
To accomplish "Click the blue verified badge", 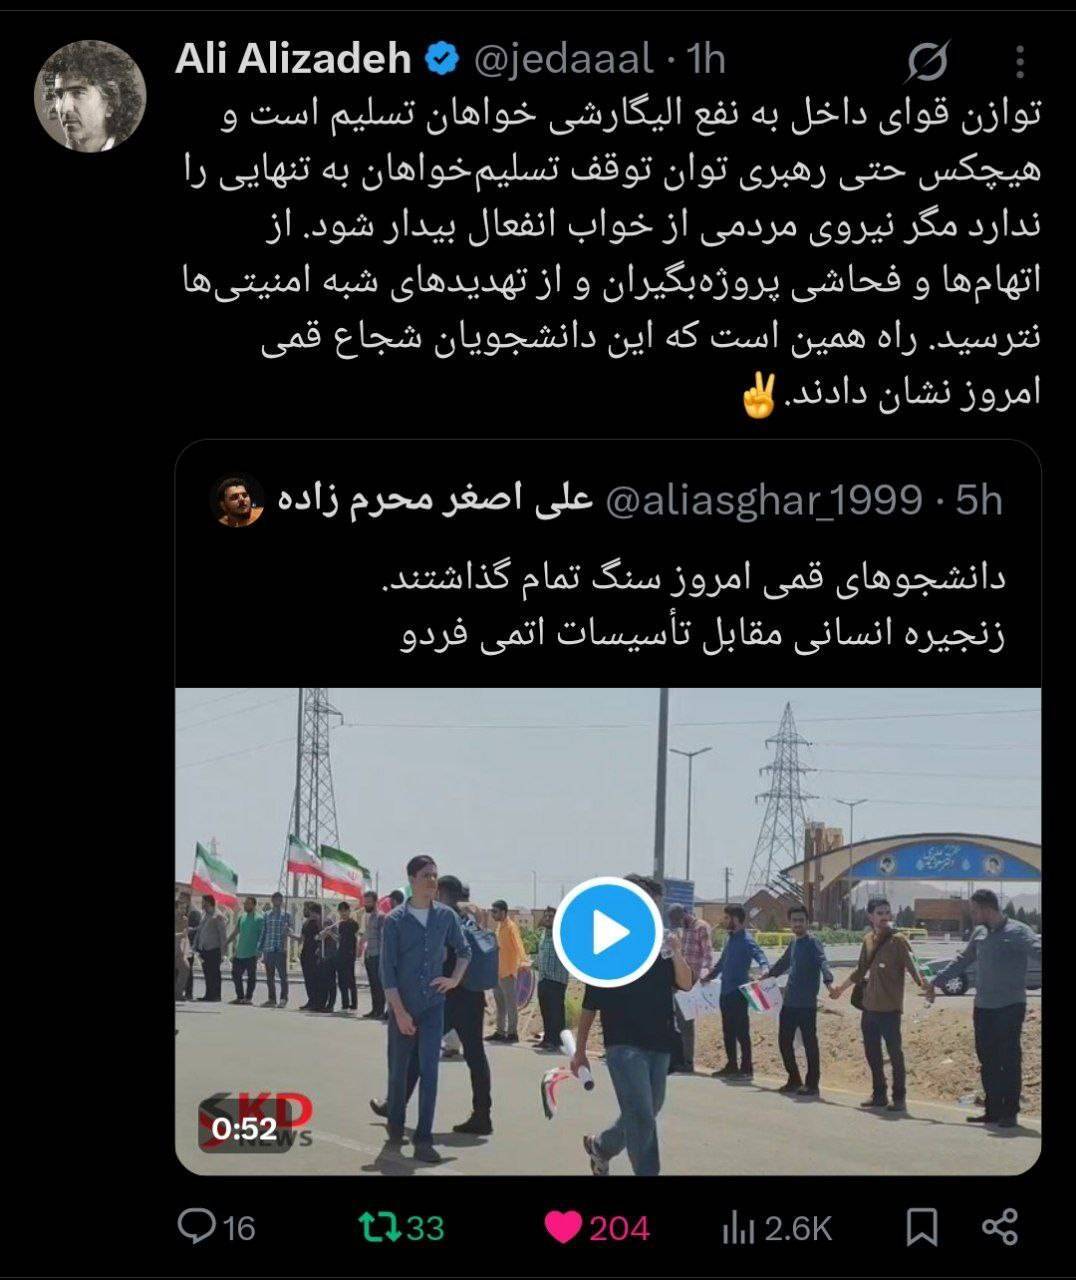I will [440, 60].
